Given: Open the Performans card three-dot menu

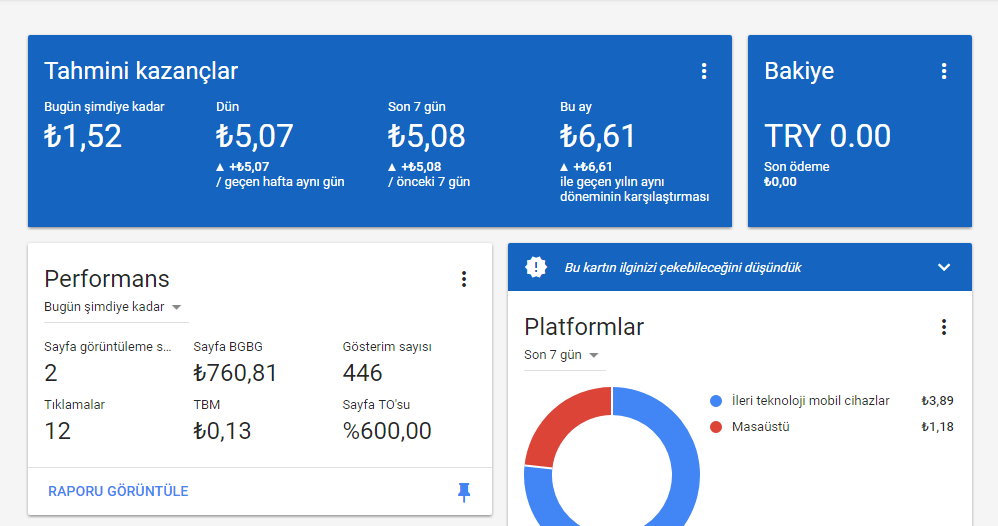Looking at the screenshot, I should [464, 279].
